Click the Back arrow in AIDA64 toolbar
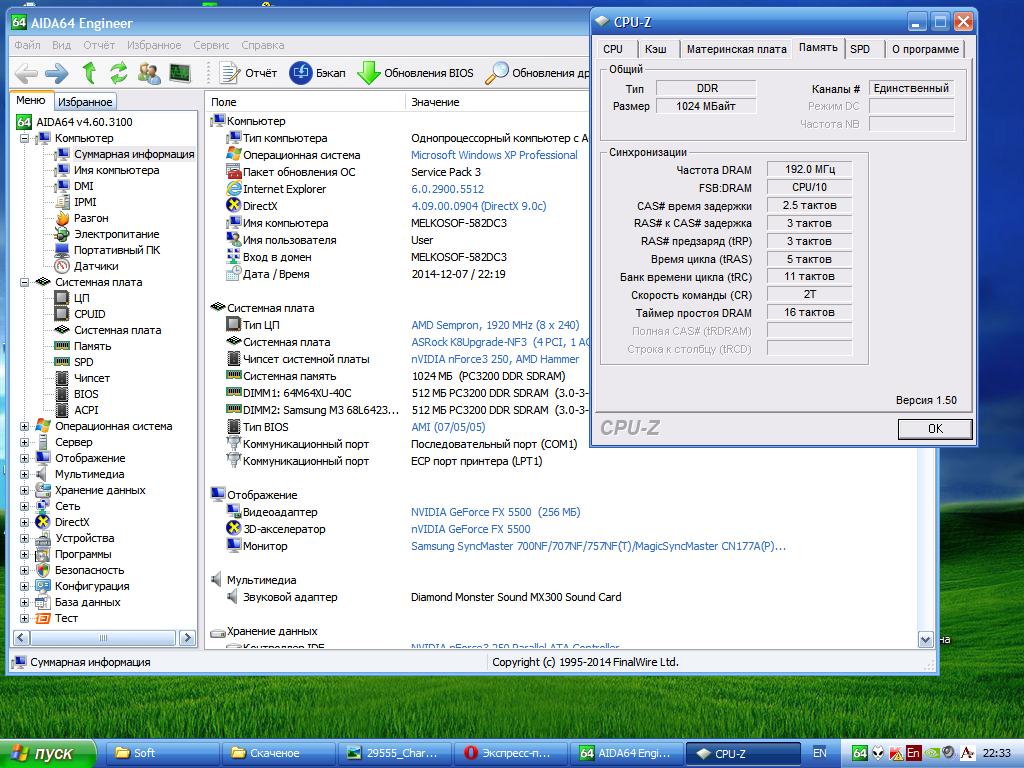Image resolution: width=1024 pixels, height=768 pixels. (x=26, y=72)
